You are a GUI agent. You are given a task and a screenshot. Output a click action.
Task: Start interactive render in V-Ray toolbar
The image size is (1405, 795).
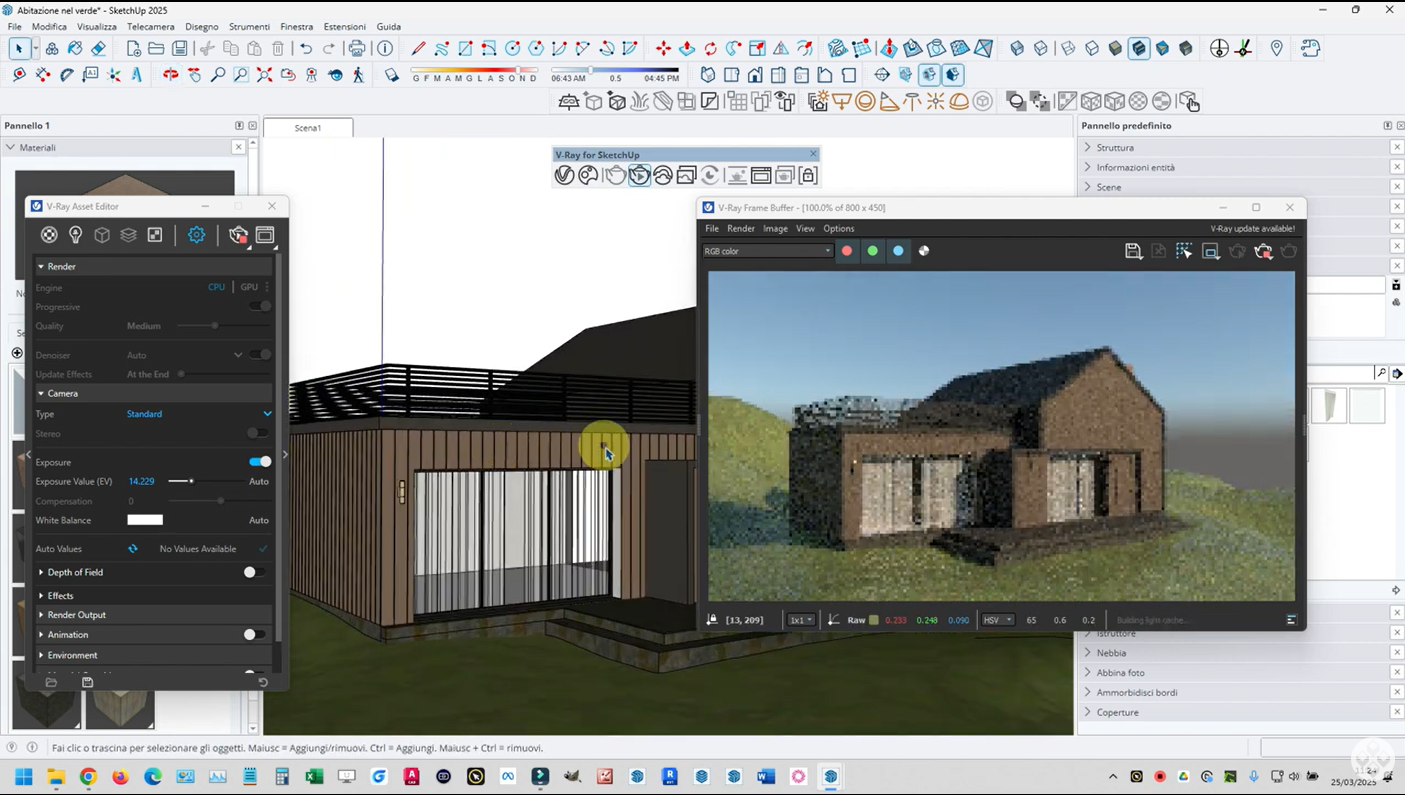(x=639, y=176)
